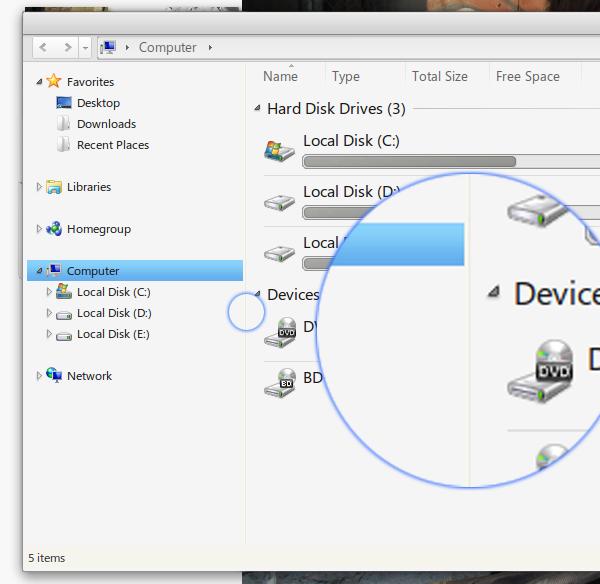Click the Network icon in sidebar
This screenshot has height=584, width=600.
pyautogui.click(x=54, y=375)
